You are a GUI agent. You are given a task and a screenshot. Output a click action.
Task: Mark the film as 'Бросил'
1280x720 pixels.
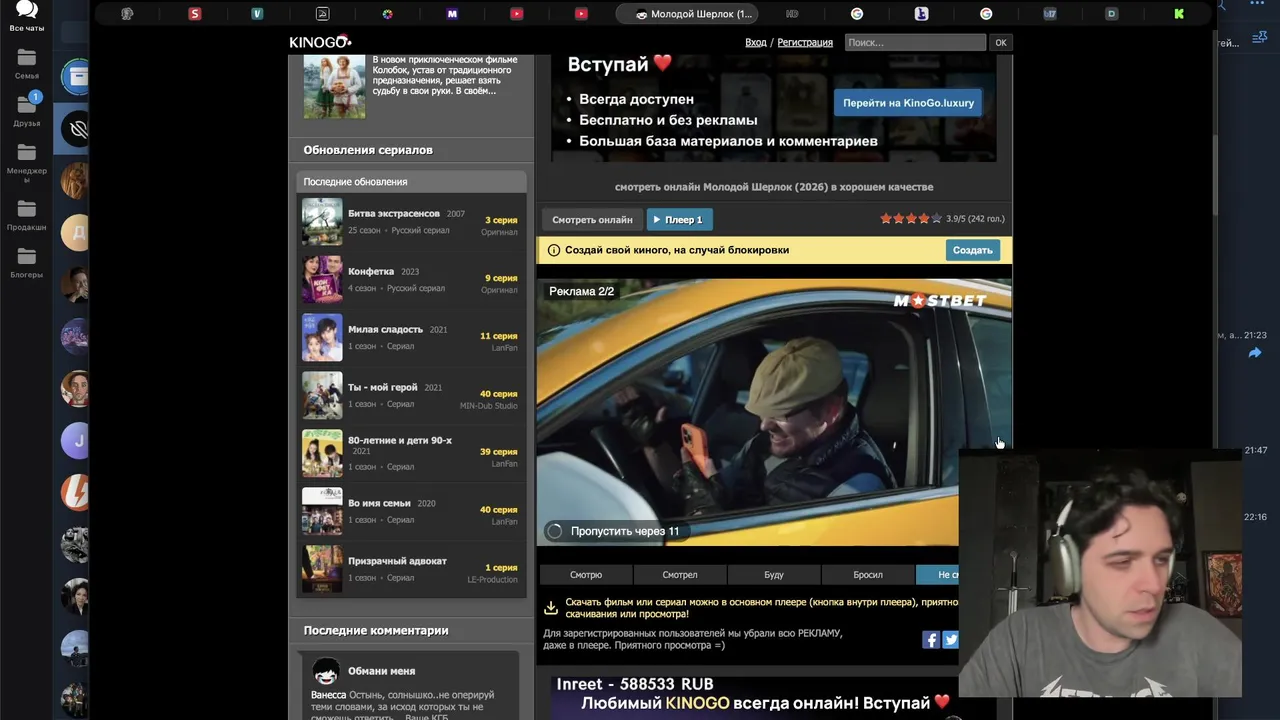[868, 575]
